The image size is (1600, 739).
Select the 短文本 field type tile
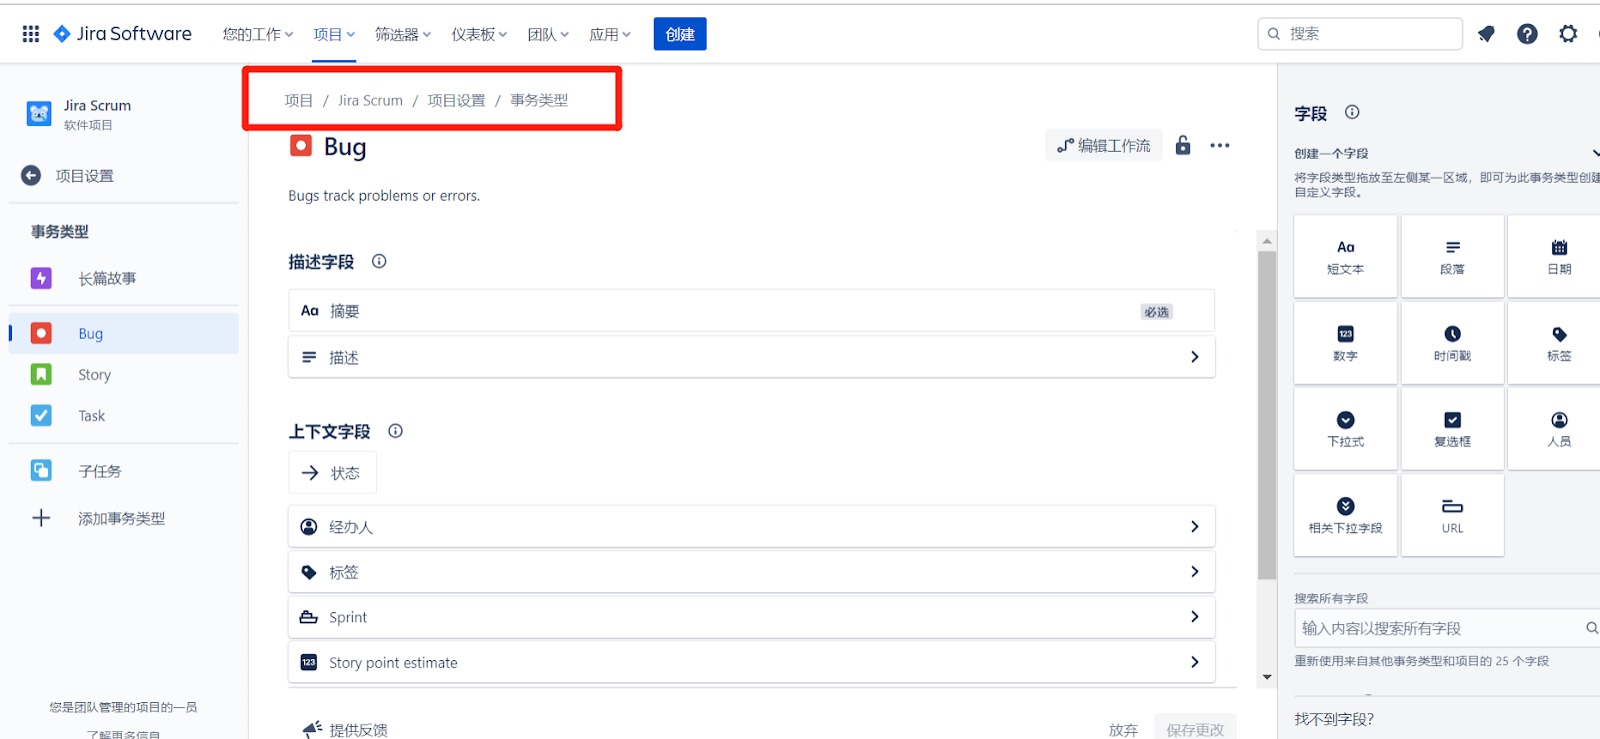pyautogui.click(x=1345, y=256)
